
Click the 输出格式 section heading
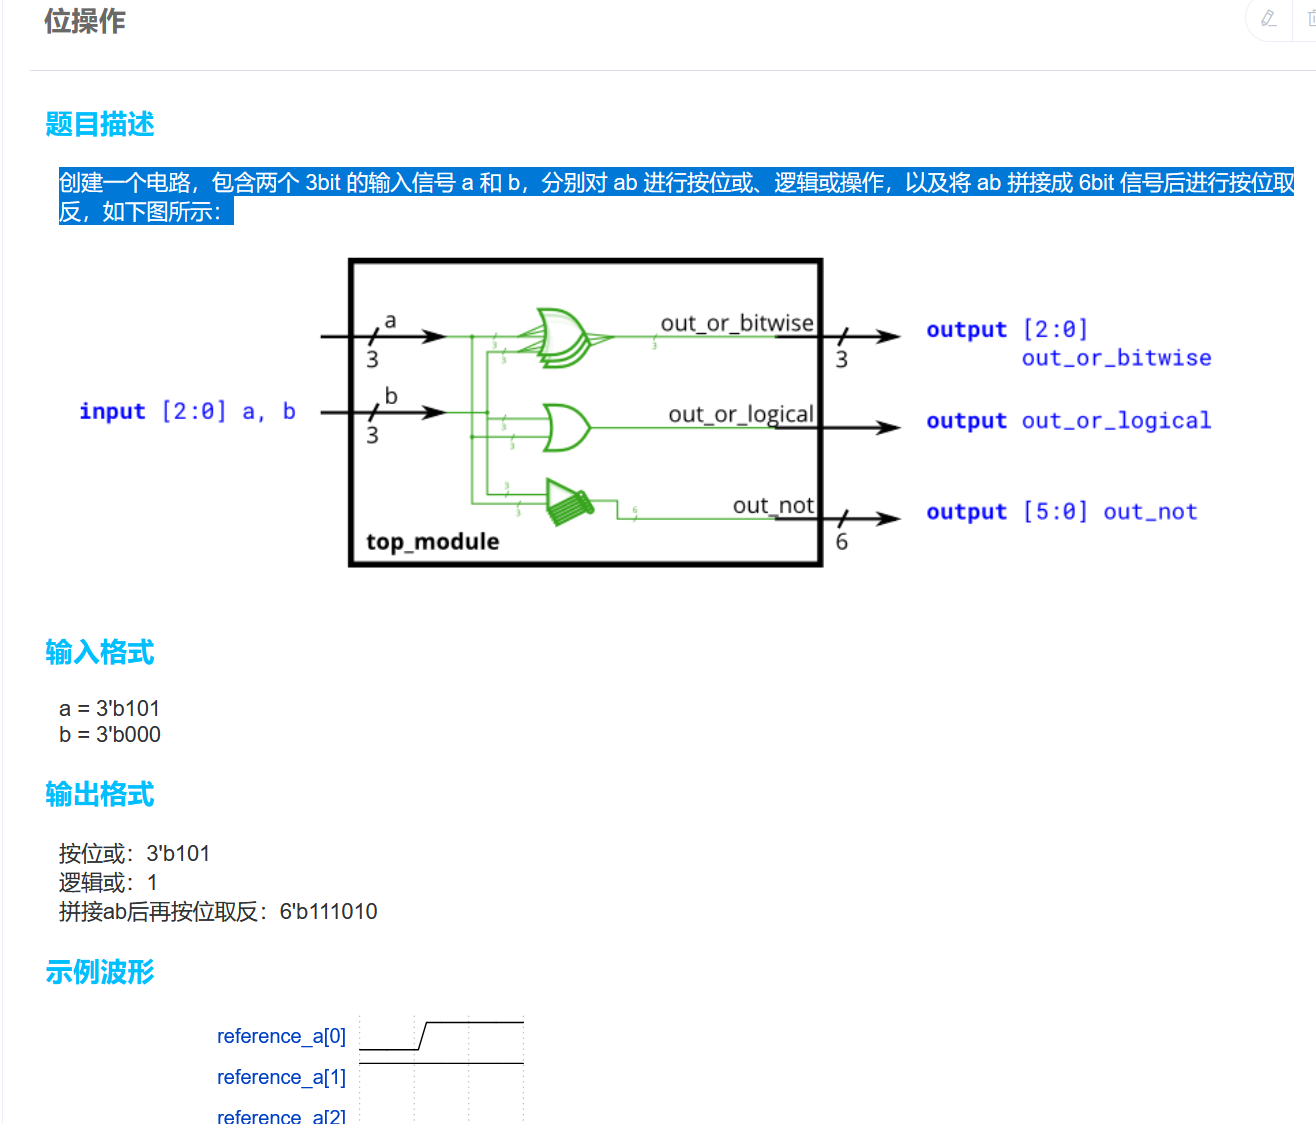click(100, 794)
